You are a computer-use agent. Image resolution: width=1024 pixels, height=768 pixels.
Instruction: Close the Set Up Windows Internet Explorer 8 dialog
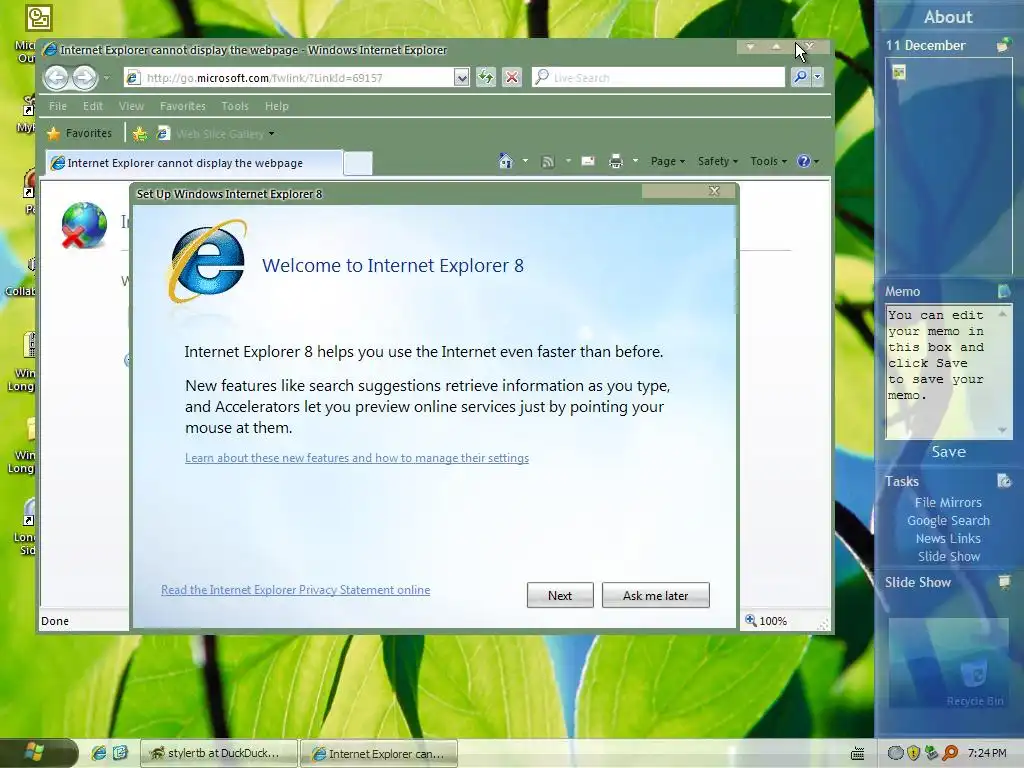tap(714, 191)
